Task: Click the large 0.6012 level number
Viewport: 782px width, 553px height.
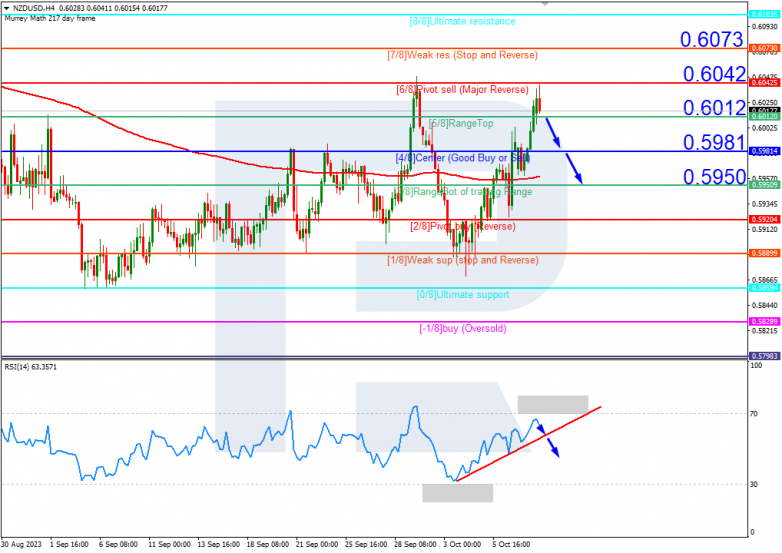Action: click(714, 108)
